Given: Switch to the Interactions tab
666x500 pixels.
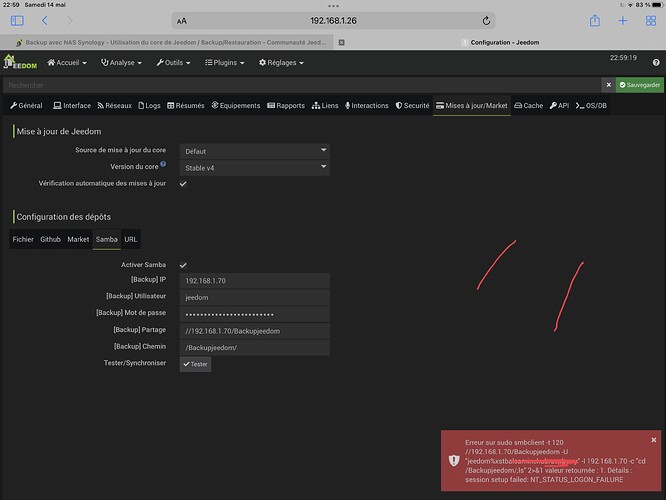Looking at the screenshot, I should coord(367,105).
